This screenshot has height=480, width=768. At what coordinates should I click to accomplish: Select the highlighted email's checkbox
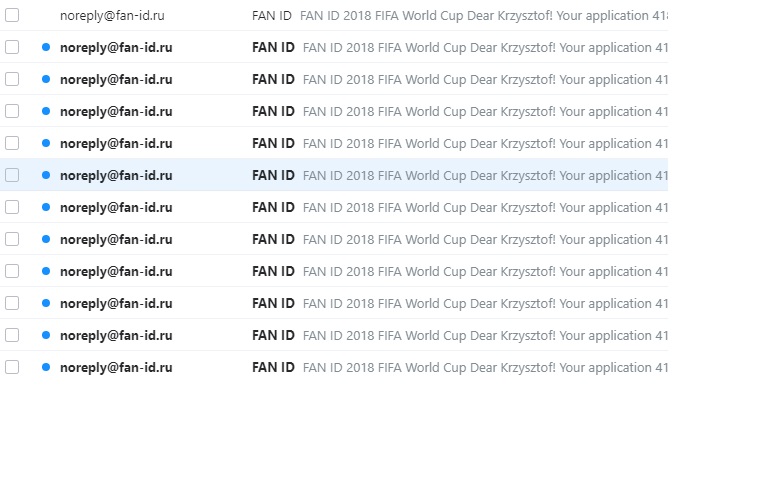click(12, 175)
